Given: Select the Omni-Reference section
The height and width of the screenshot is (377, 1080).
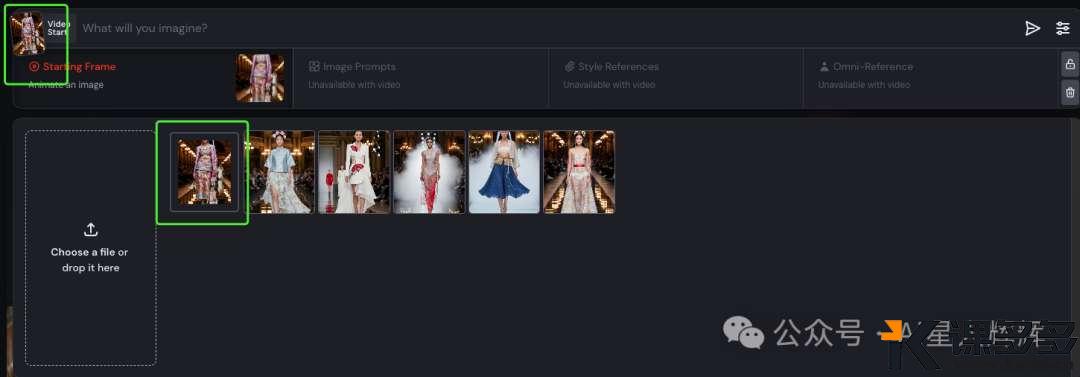Looking at the screenshot, I should 930,78.
